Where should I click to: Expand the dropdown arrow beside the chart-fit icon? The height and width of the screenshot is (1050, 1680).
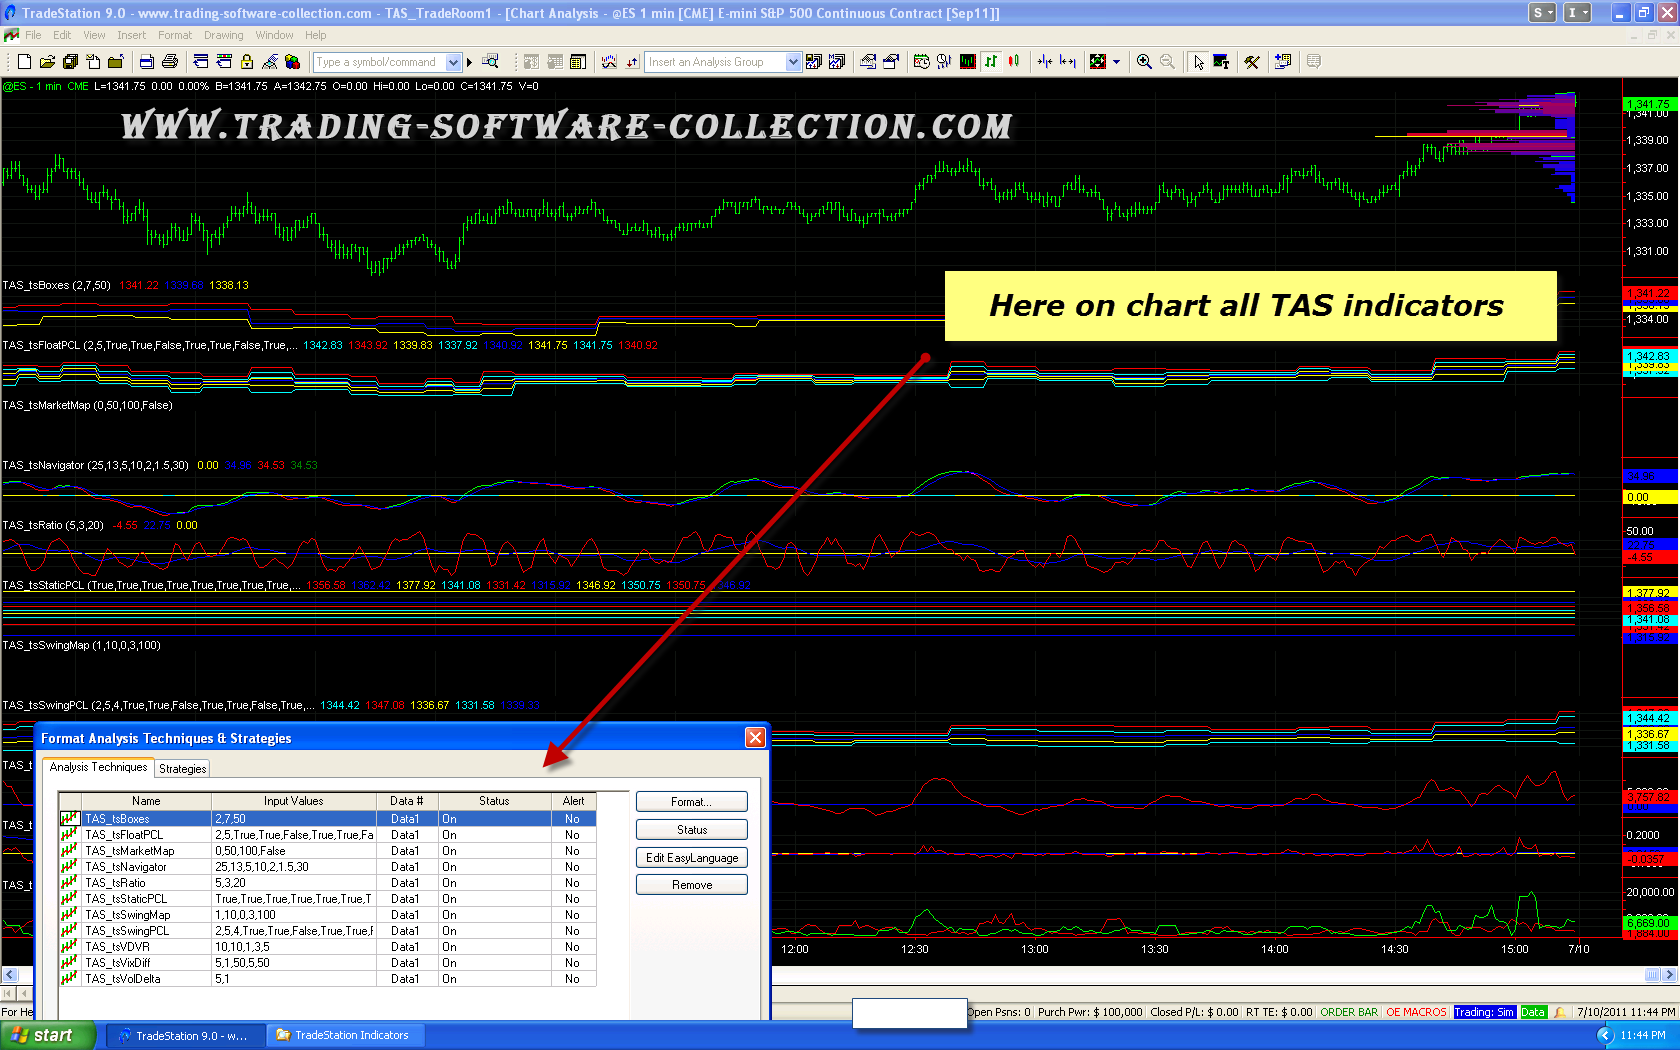coord(1116,62)
